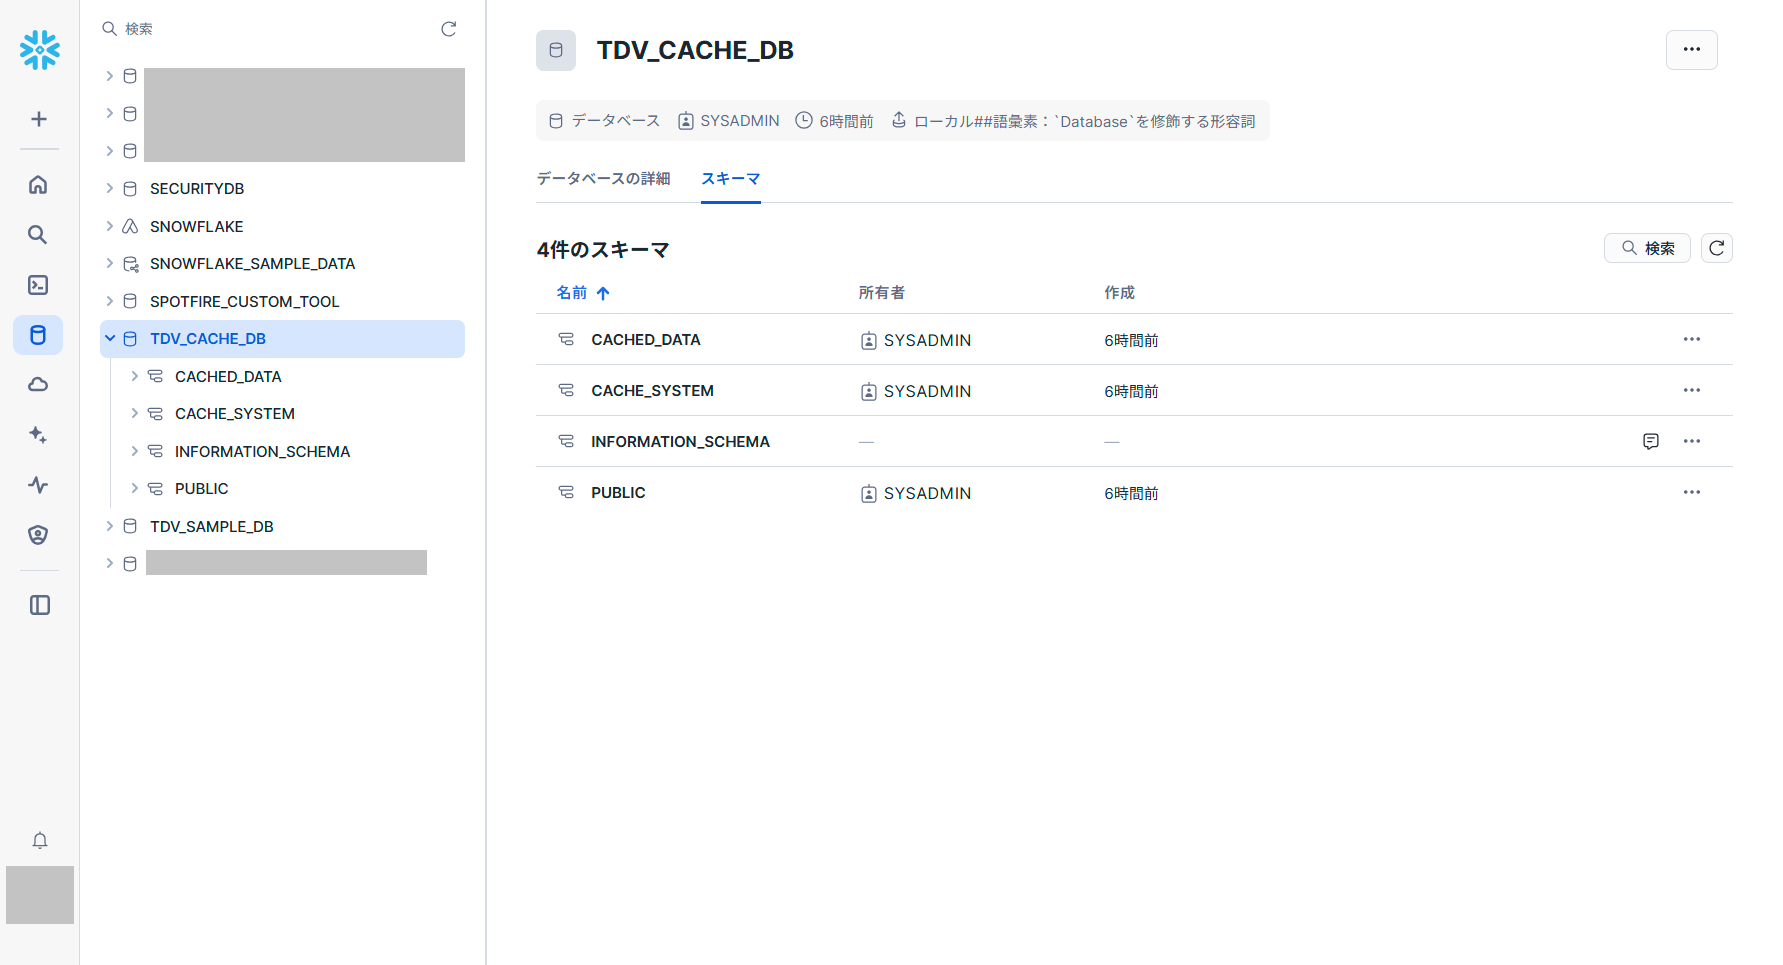This screenshot has width=1783, height=965.
Task: Click the schema icon in CACHED_DATA table row
Action: [x=566, y=340]
